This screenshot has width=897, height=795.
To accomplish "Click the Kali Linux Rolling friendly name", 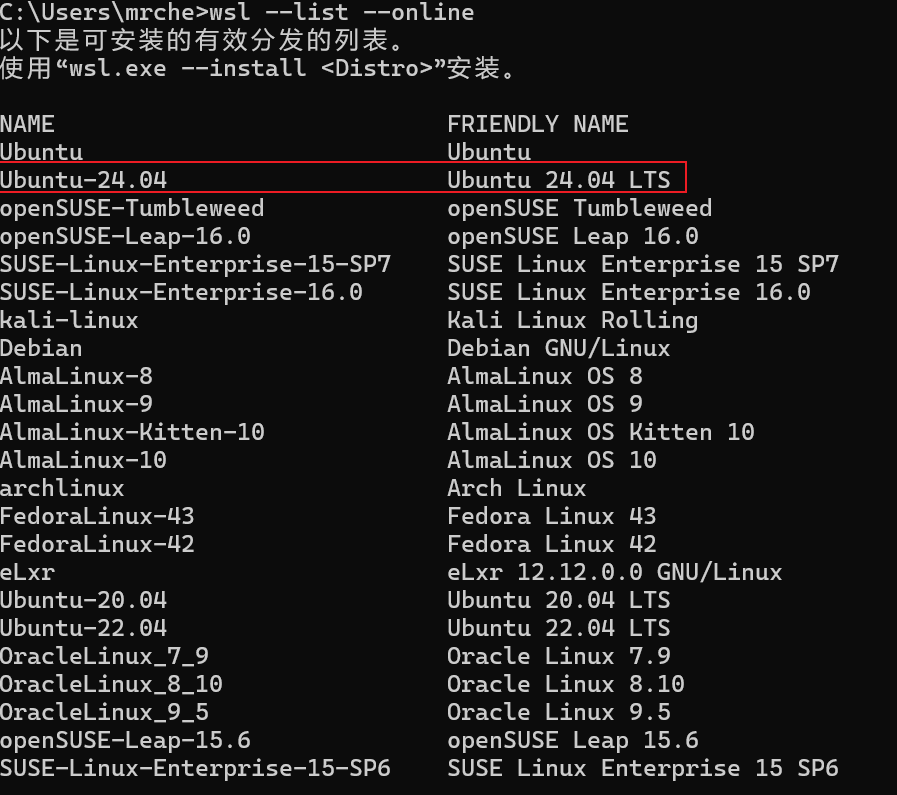I will [573, 320].
